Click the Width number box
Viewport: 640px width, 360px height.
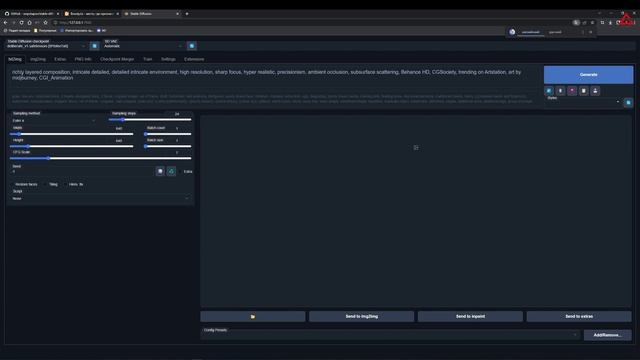coord(120,128)
